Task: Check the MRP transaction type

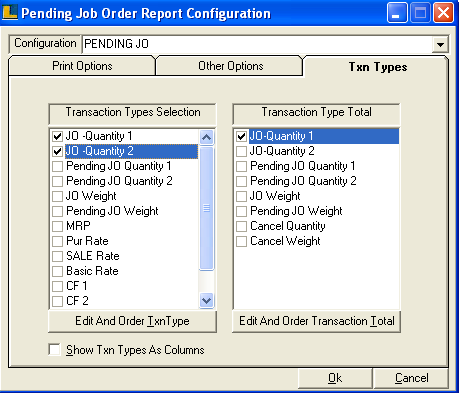Action: tap(58, 226)
